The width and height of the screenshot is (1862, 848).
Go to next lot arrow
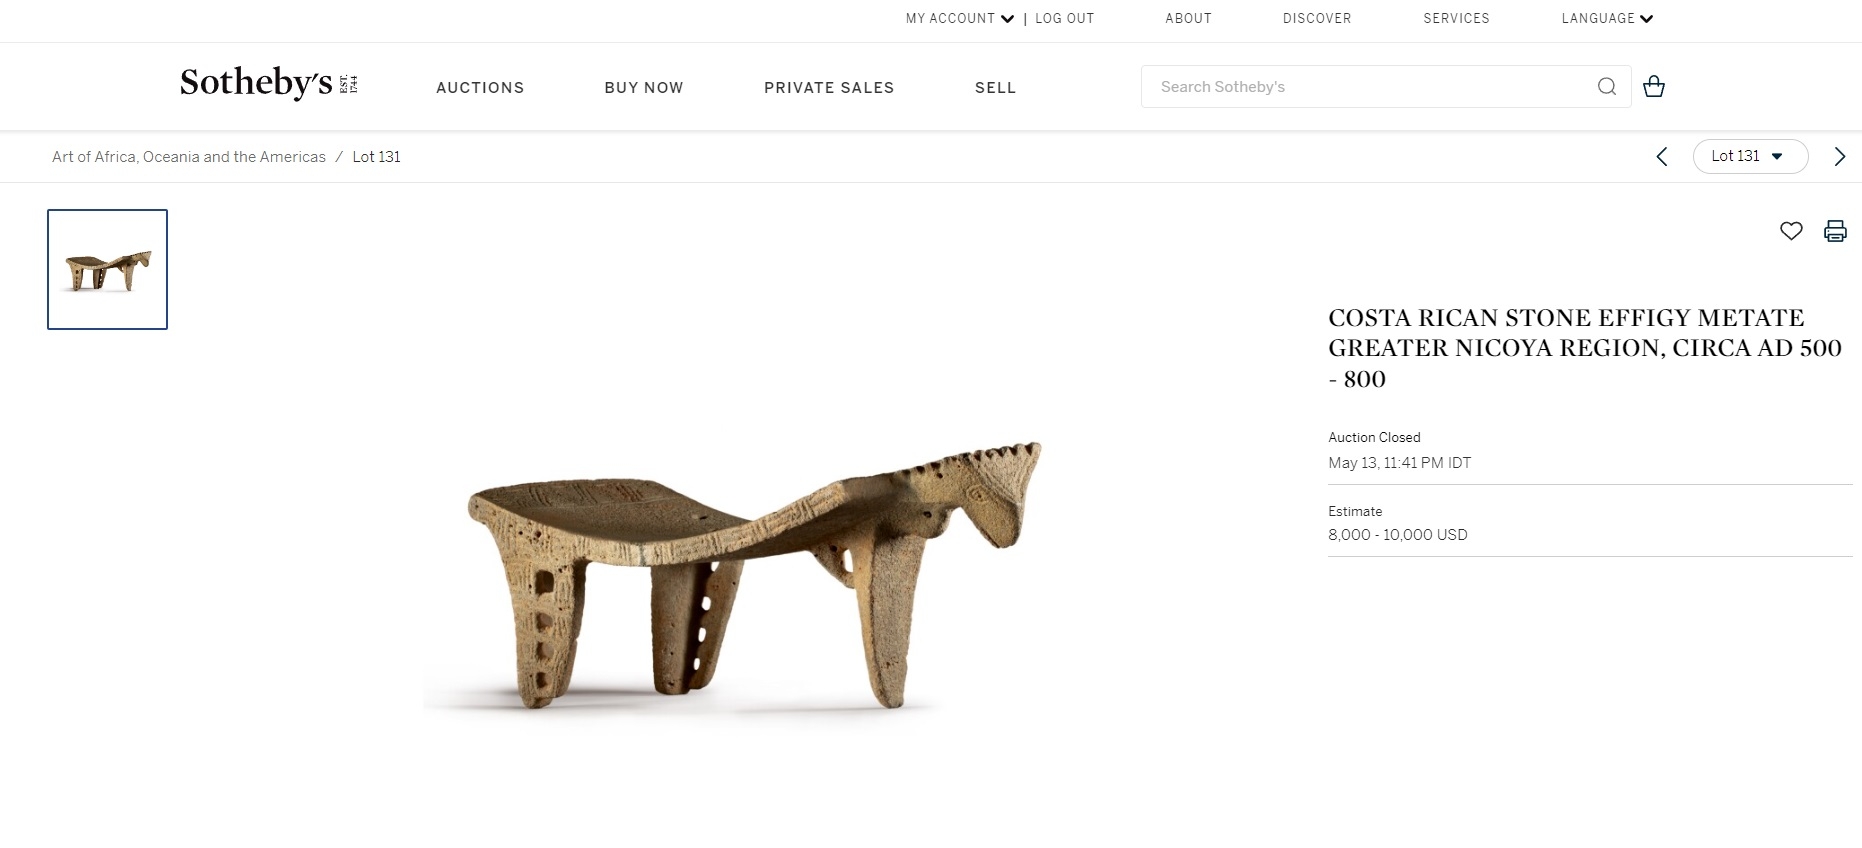click(1839, 157)
